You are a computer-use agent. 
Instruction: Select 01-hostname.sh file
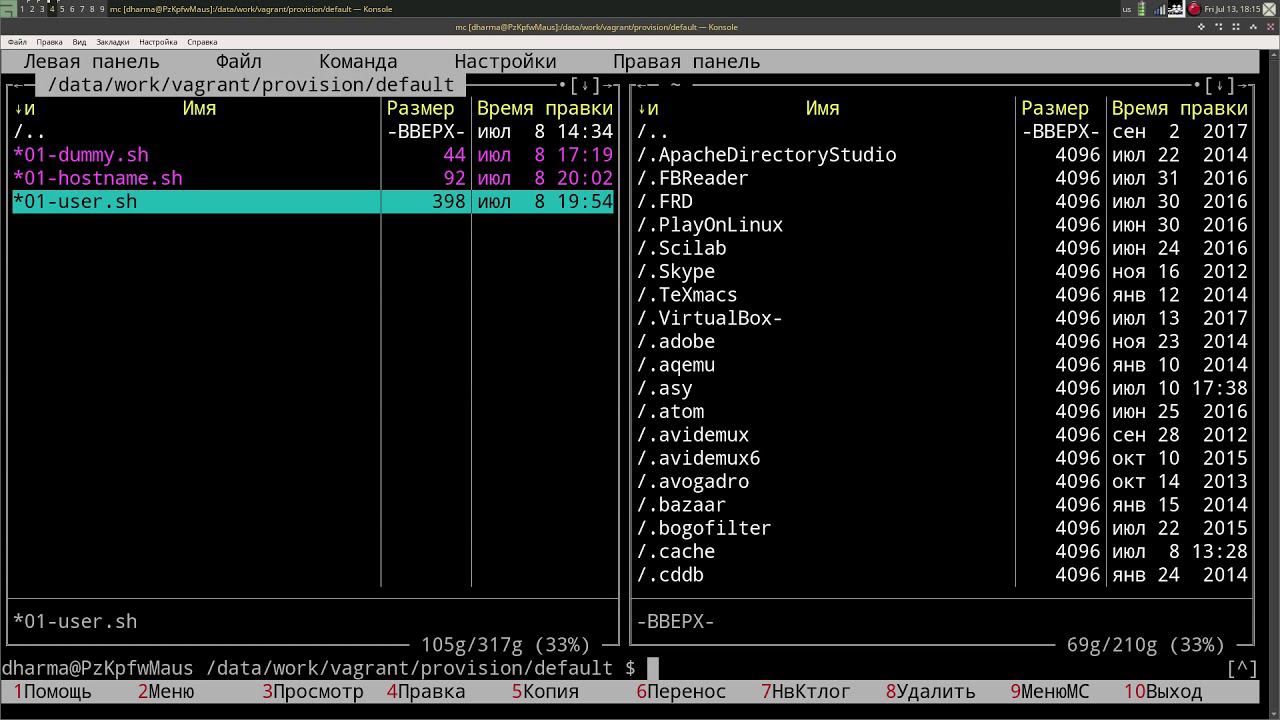[313, 178]
